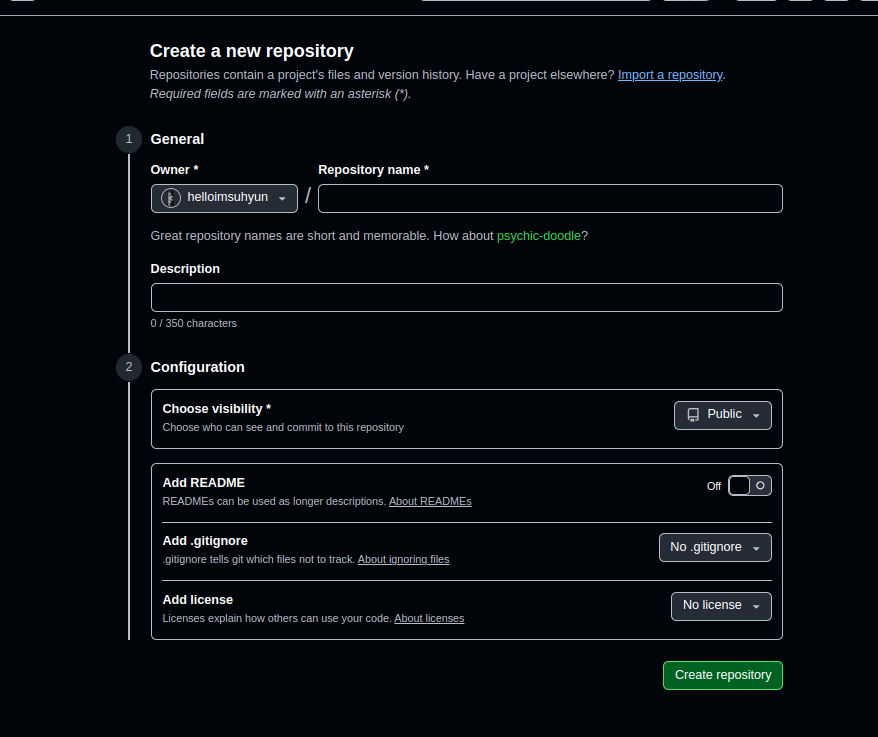
Task: Click the 'General' section heading
Action: 178,139
